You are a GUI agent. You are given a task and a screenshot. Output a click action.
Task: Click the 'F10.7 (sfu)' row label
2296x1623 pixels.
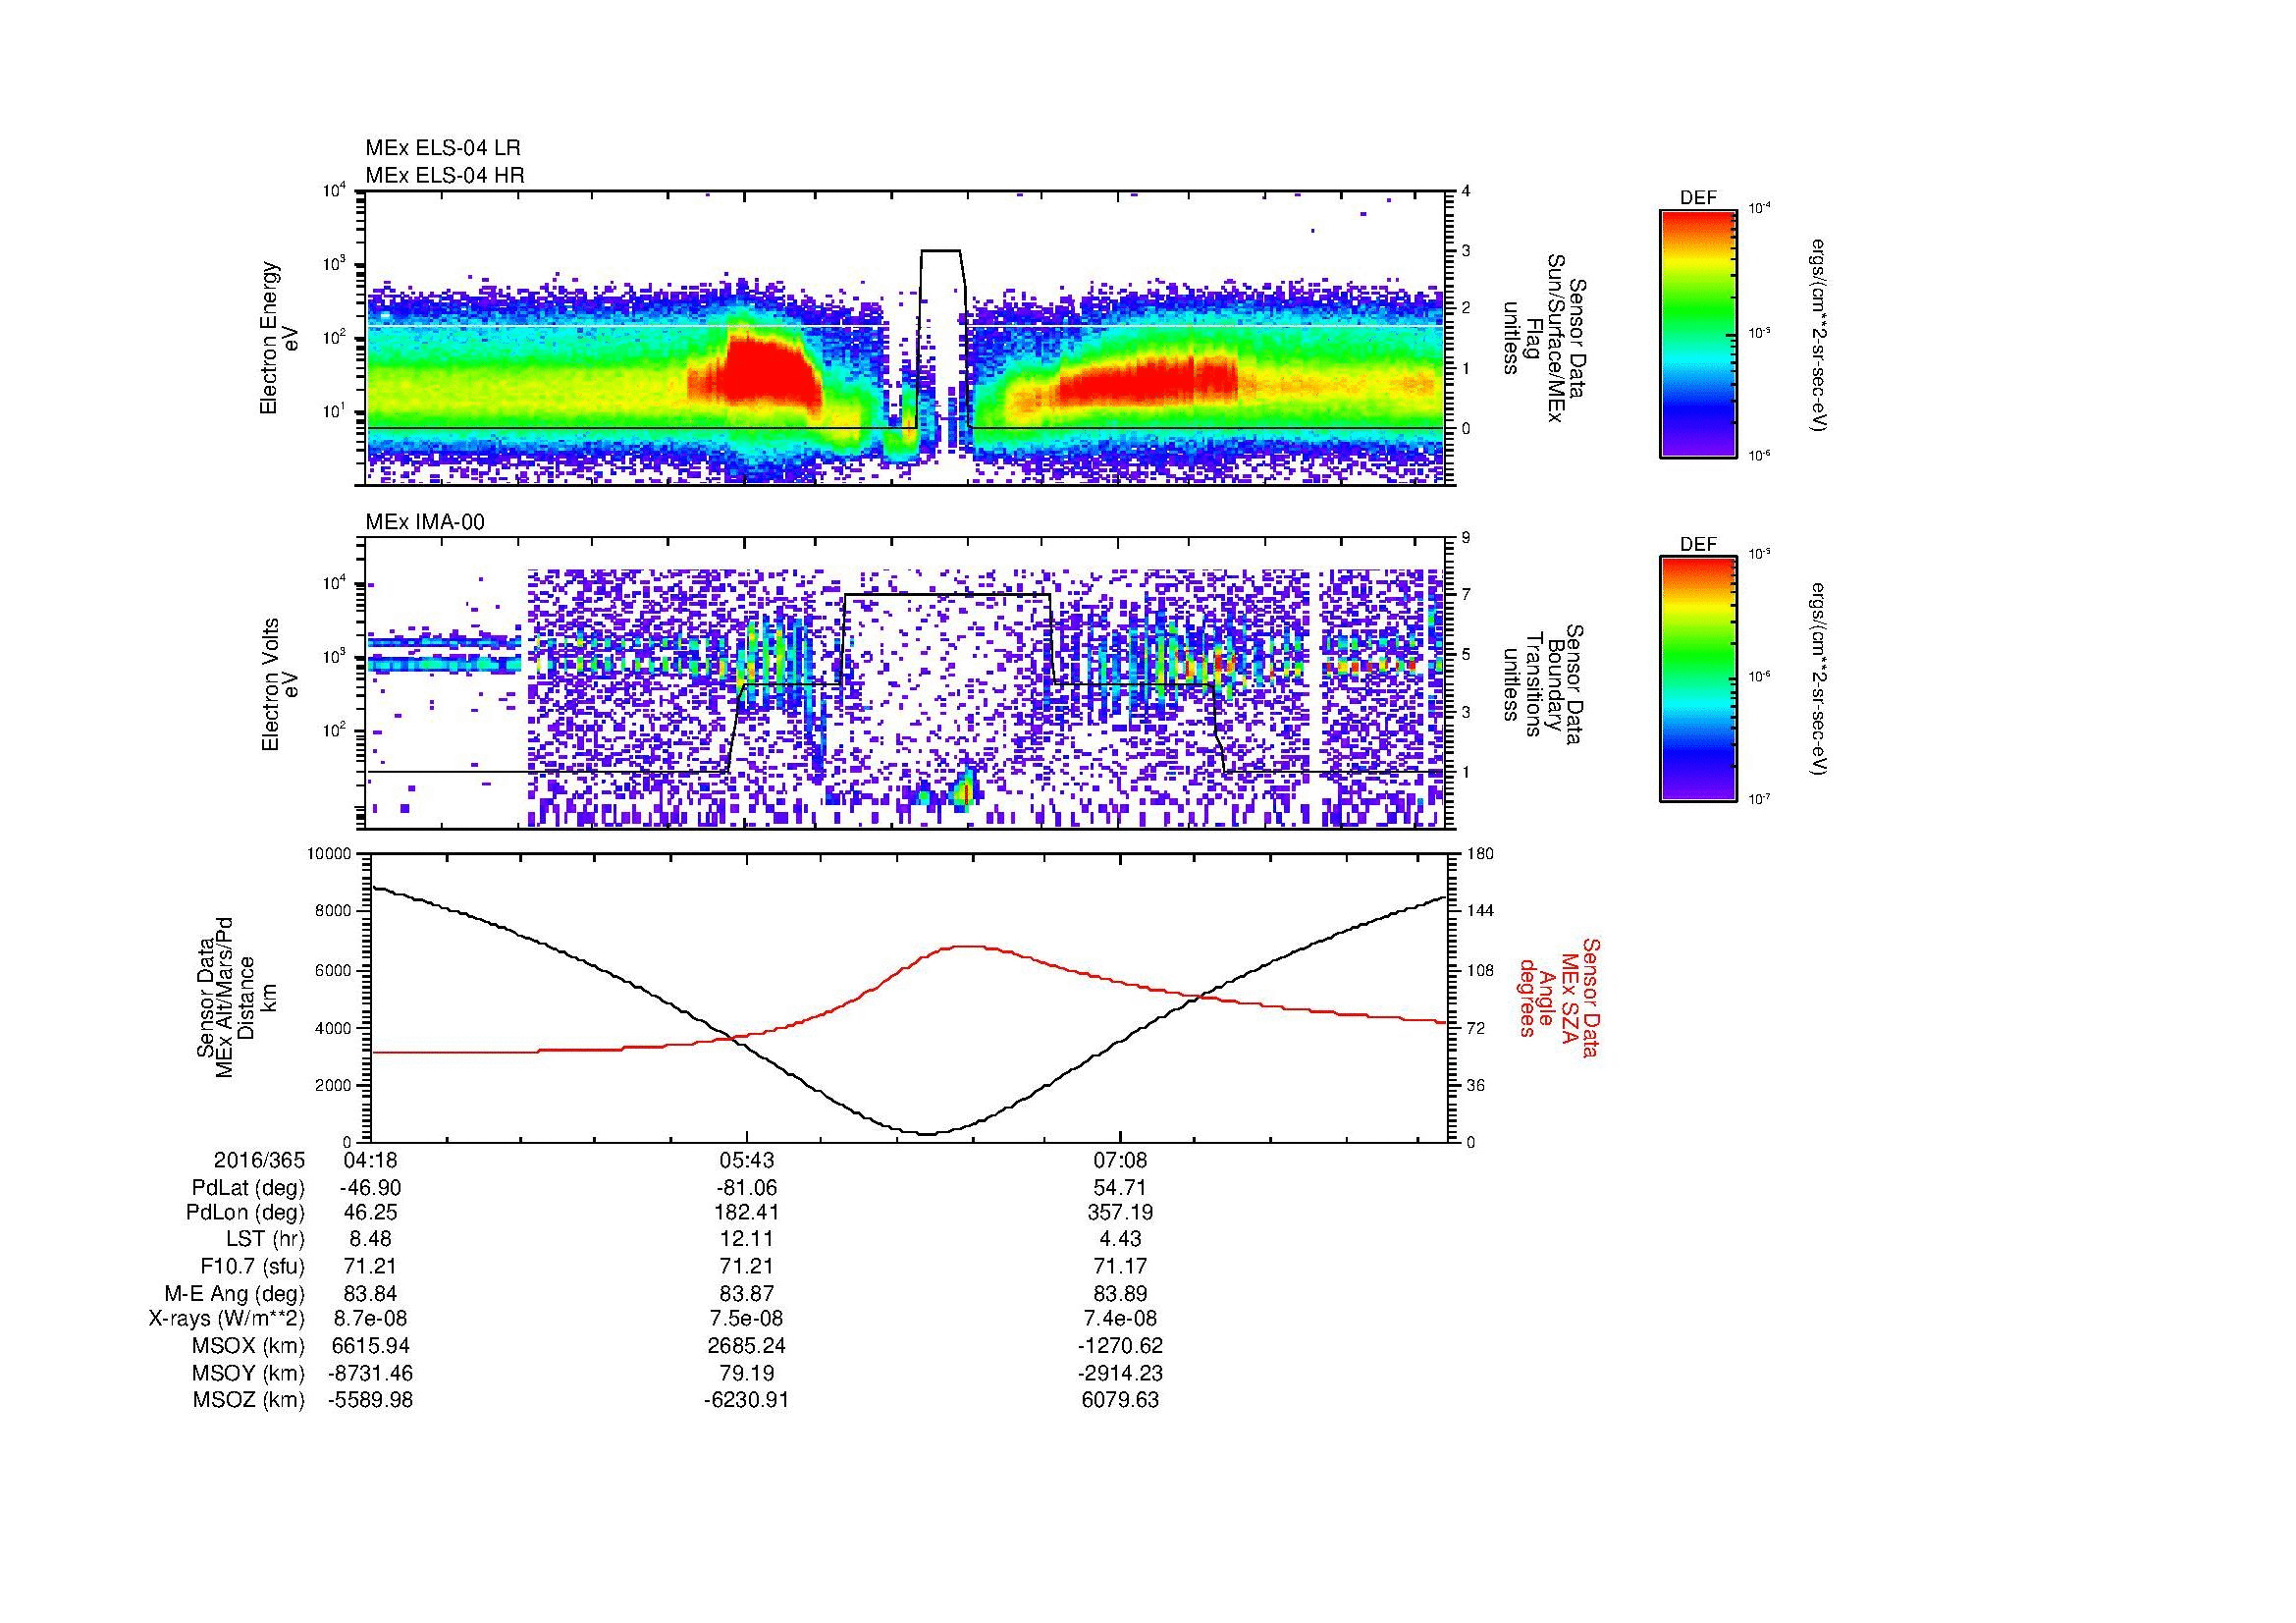252,1266
